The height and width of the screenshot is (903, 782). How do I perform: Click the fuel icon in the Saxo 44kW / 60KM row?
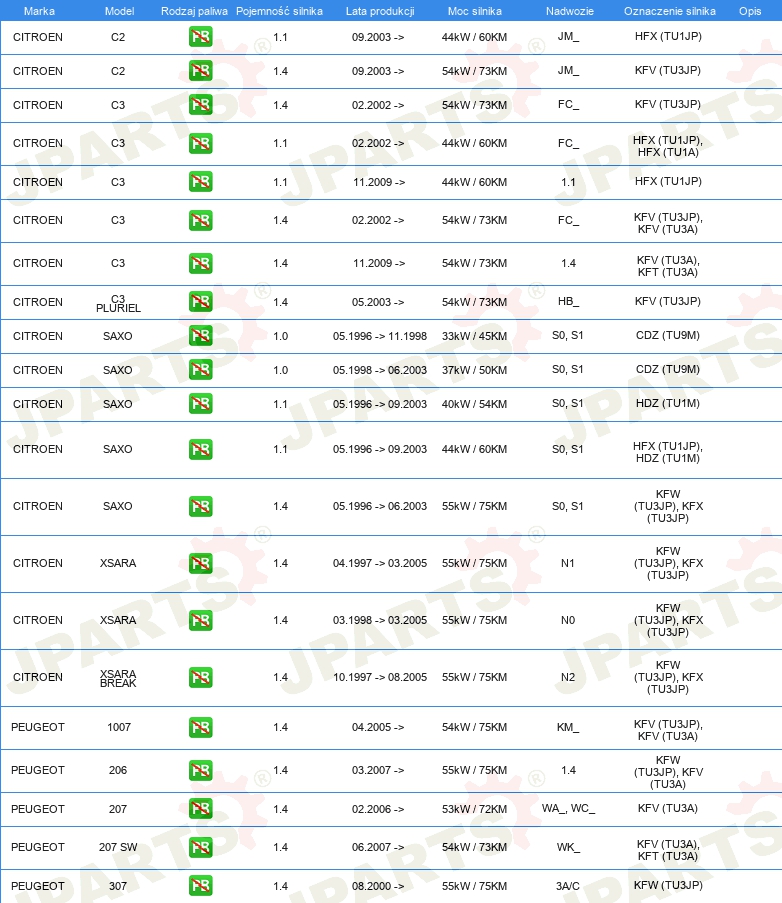(200, 449)
